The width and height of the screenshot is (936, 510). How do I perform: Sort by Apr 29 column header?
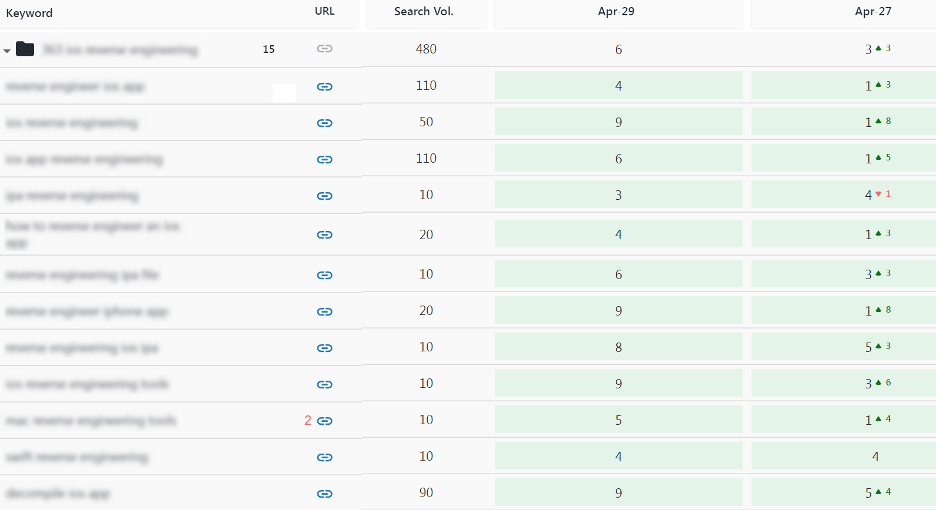tap(616, 11)
